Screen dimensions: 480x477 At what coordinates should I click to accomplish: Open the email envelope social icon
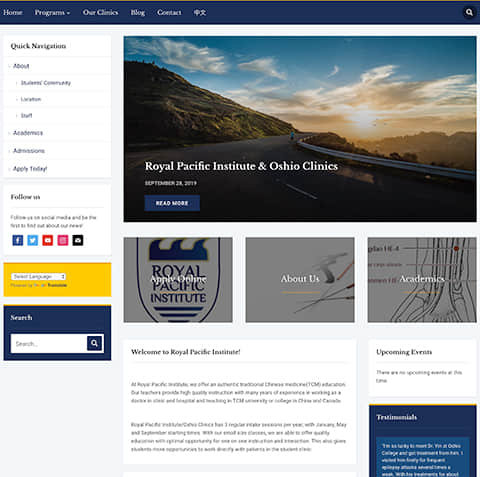point(78,240)
